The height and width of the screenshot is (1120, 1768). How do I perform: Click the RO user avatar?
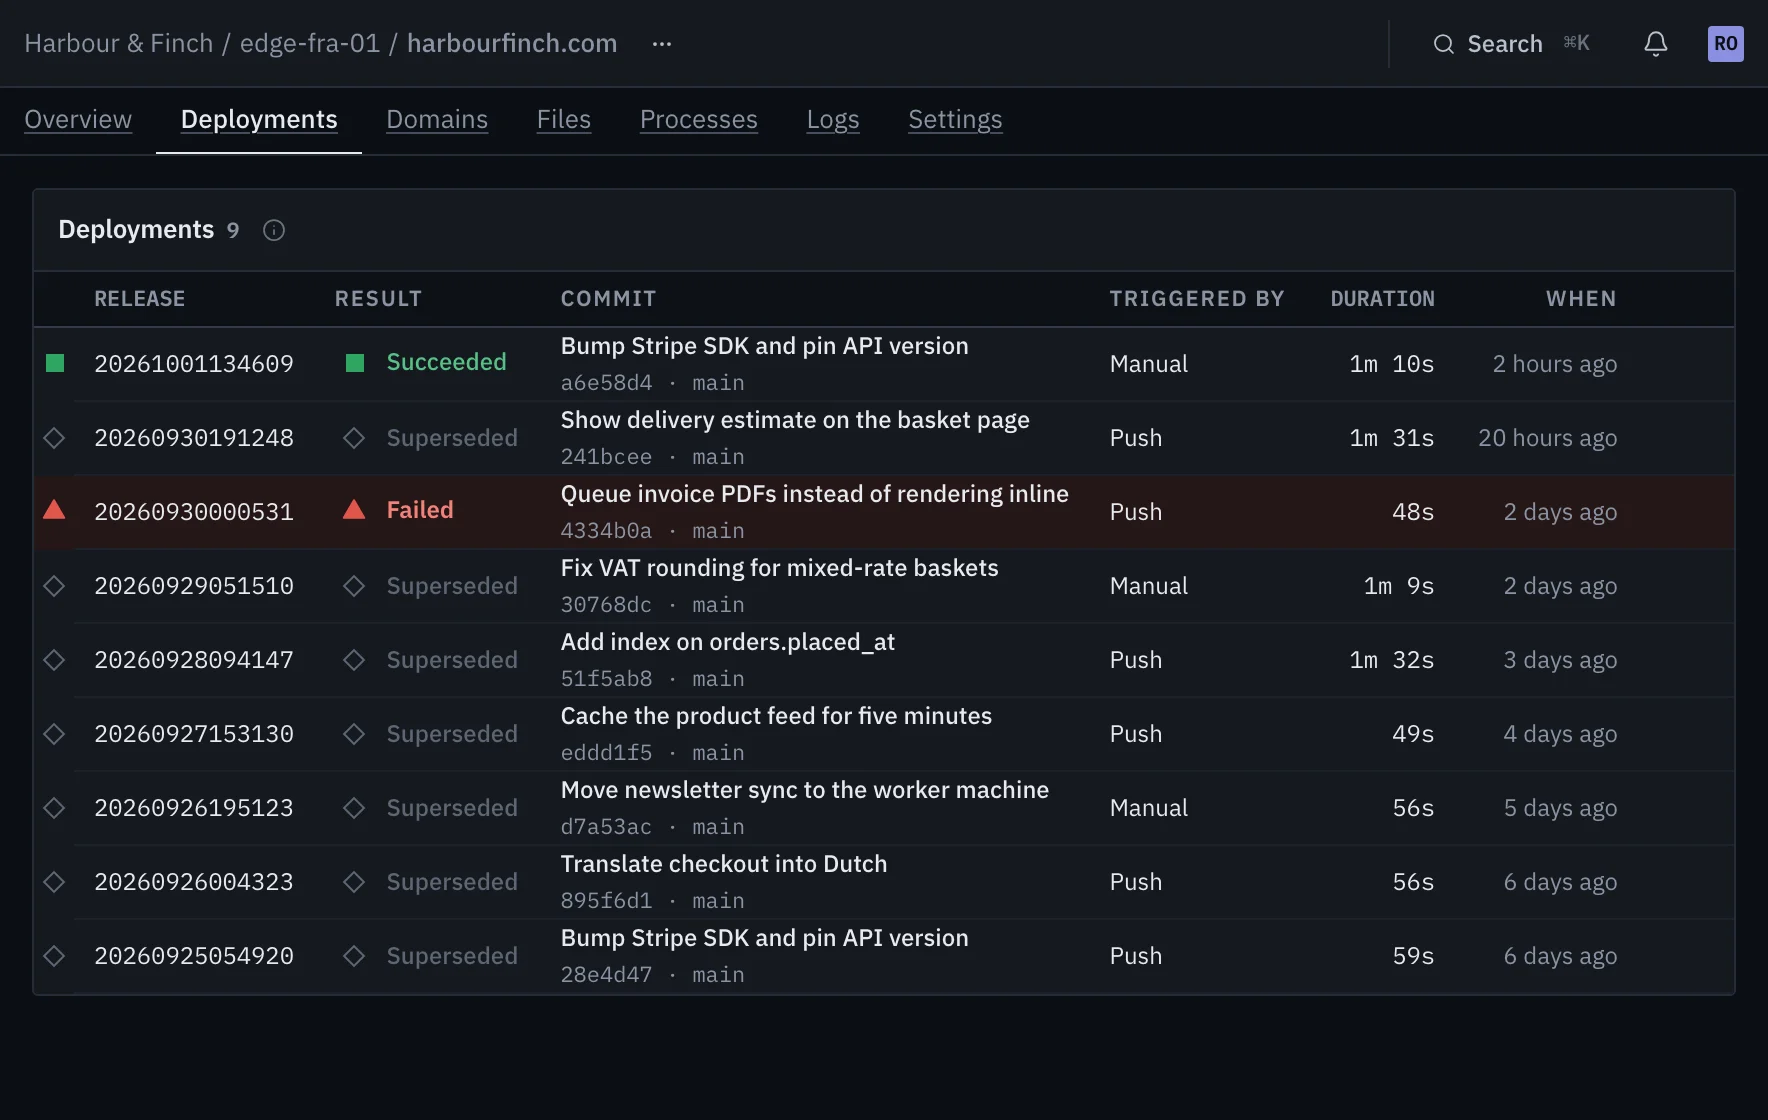coord(1725,44)
